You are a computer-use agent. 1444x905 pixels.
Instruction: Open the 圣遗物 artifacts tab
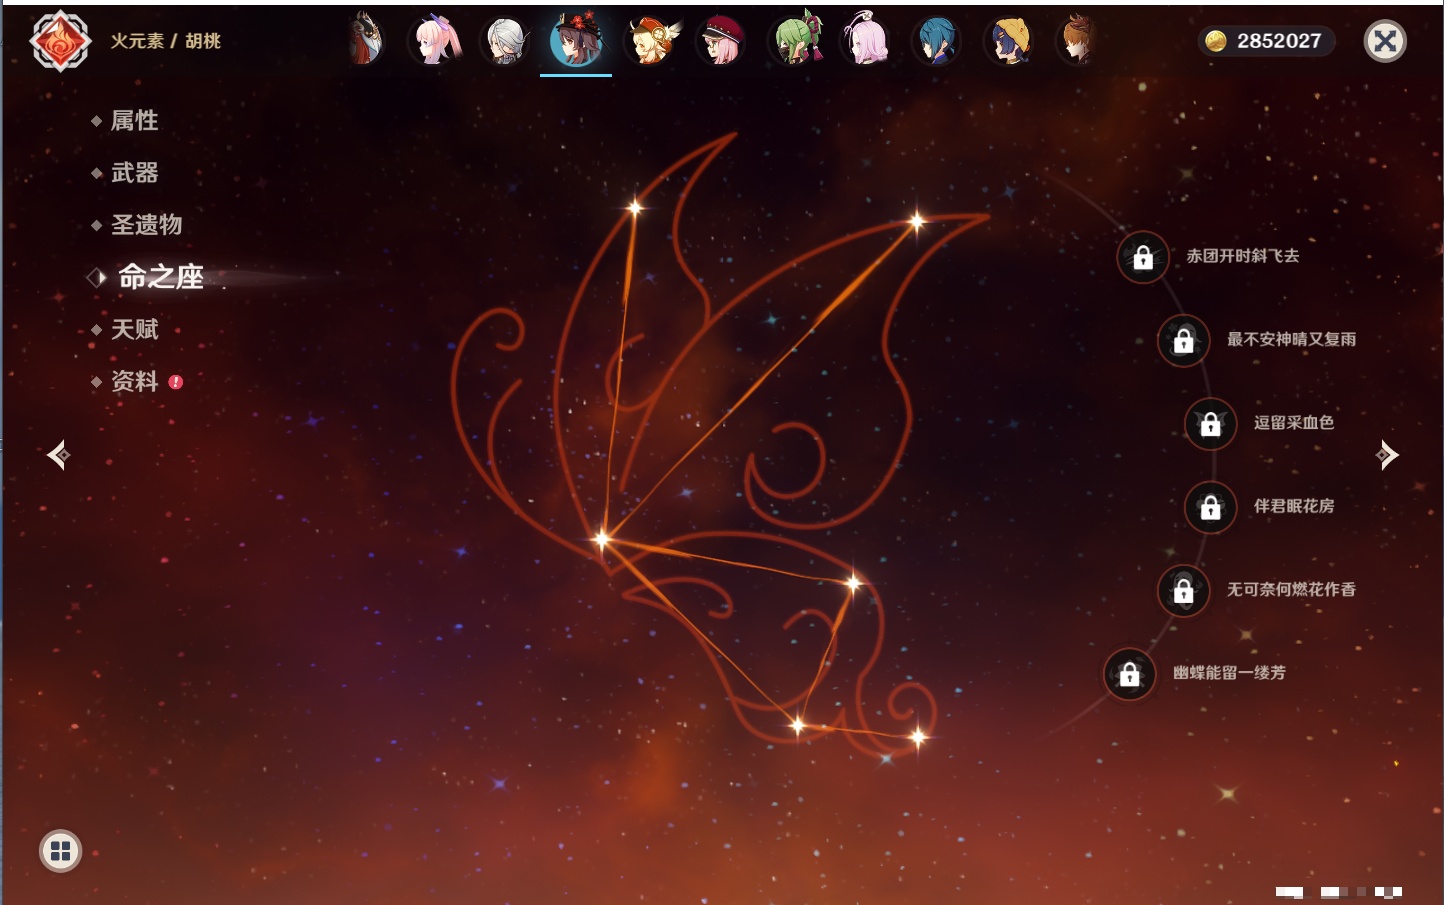pos(146,225)
